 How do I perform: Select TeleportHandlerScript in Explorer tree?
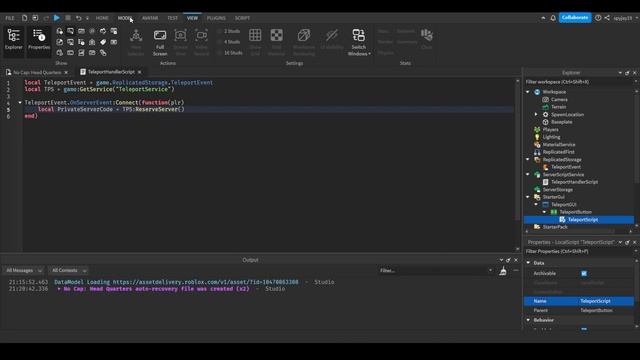(x=574, y=182)
